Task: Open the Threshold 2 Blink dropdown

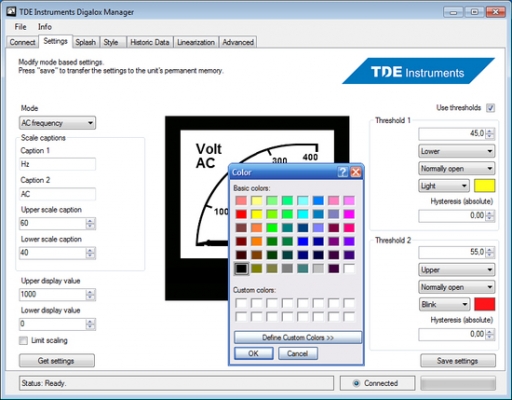Action: coord(444,304)
